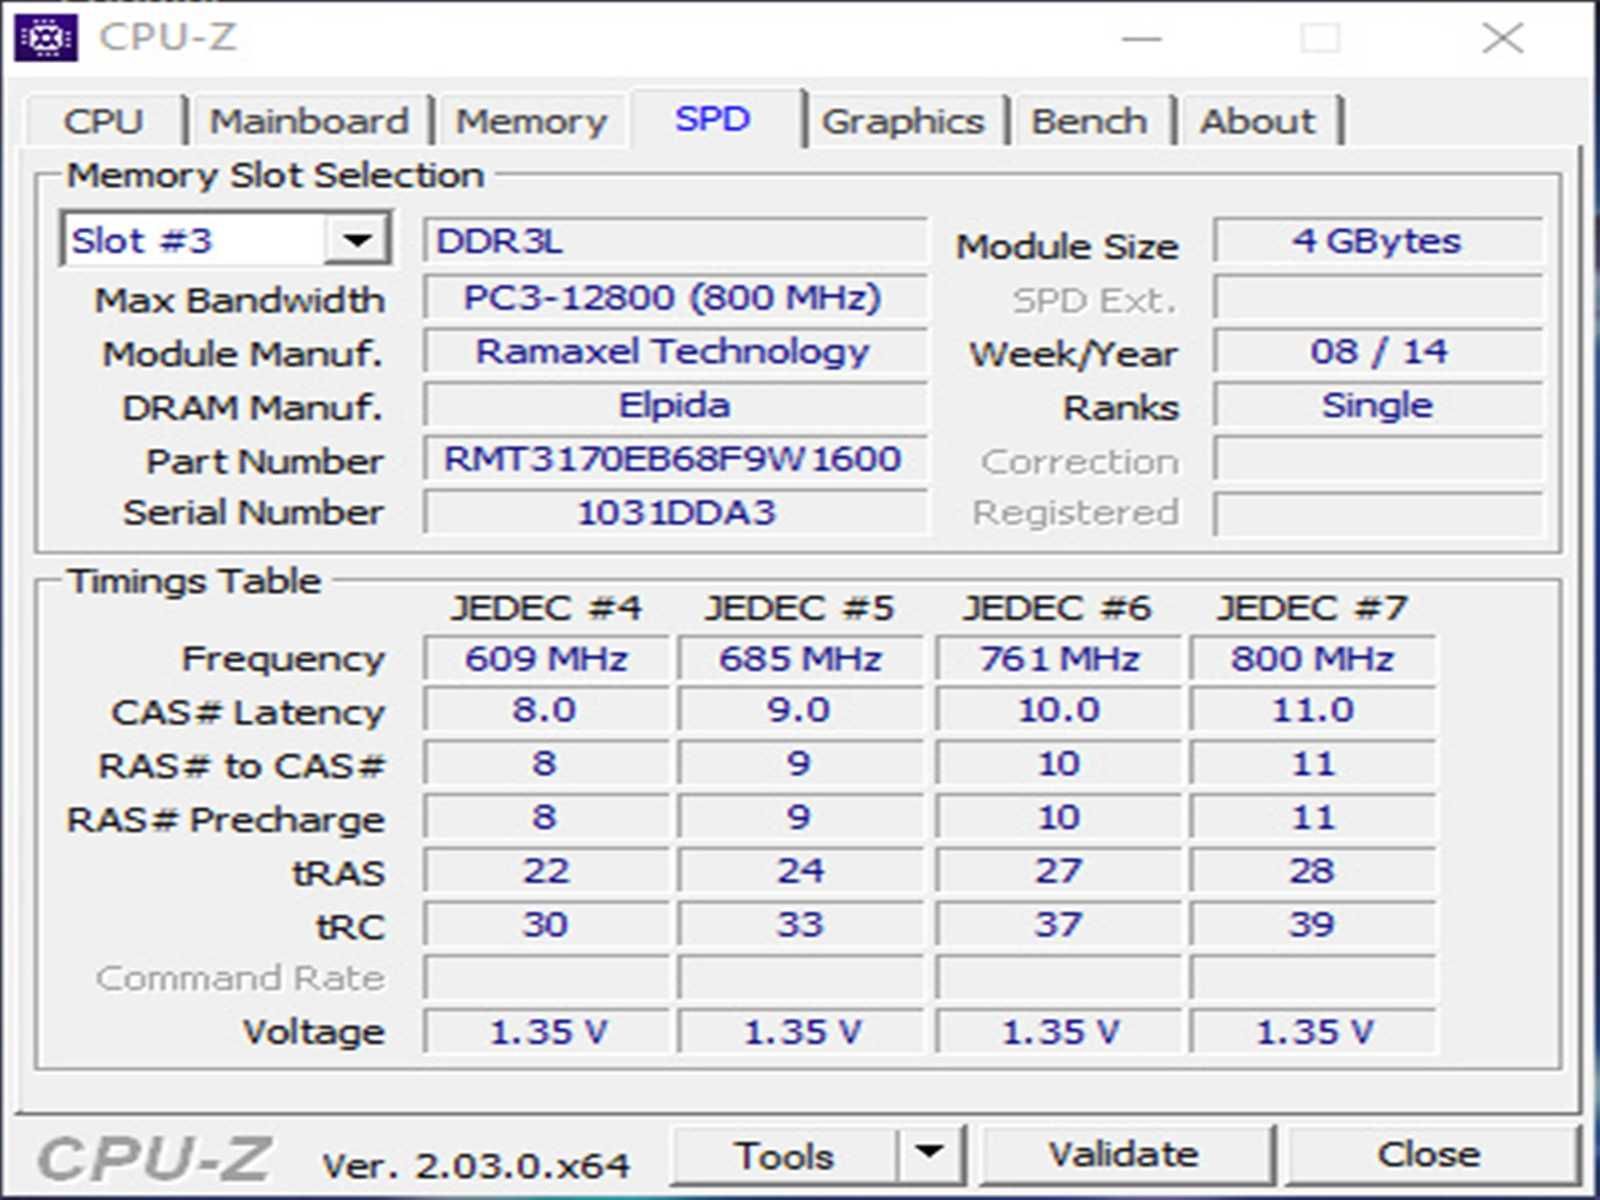Viewport: 1600px width, 1200px height.
Task: Click the 4 GBytes module size value
Action: (x=1378, y=241)
